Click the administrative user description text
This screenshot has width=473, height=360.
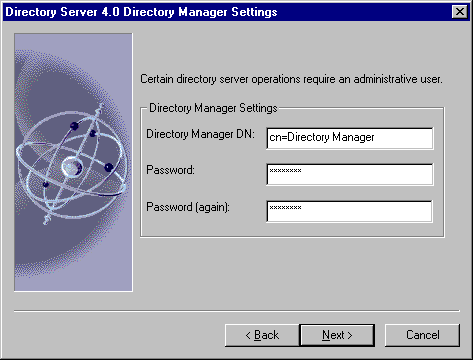291,79
